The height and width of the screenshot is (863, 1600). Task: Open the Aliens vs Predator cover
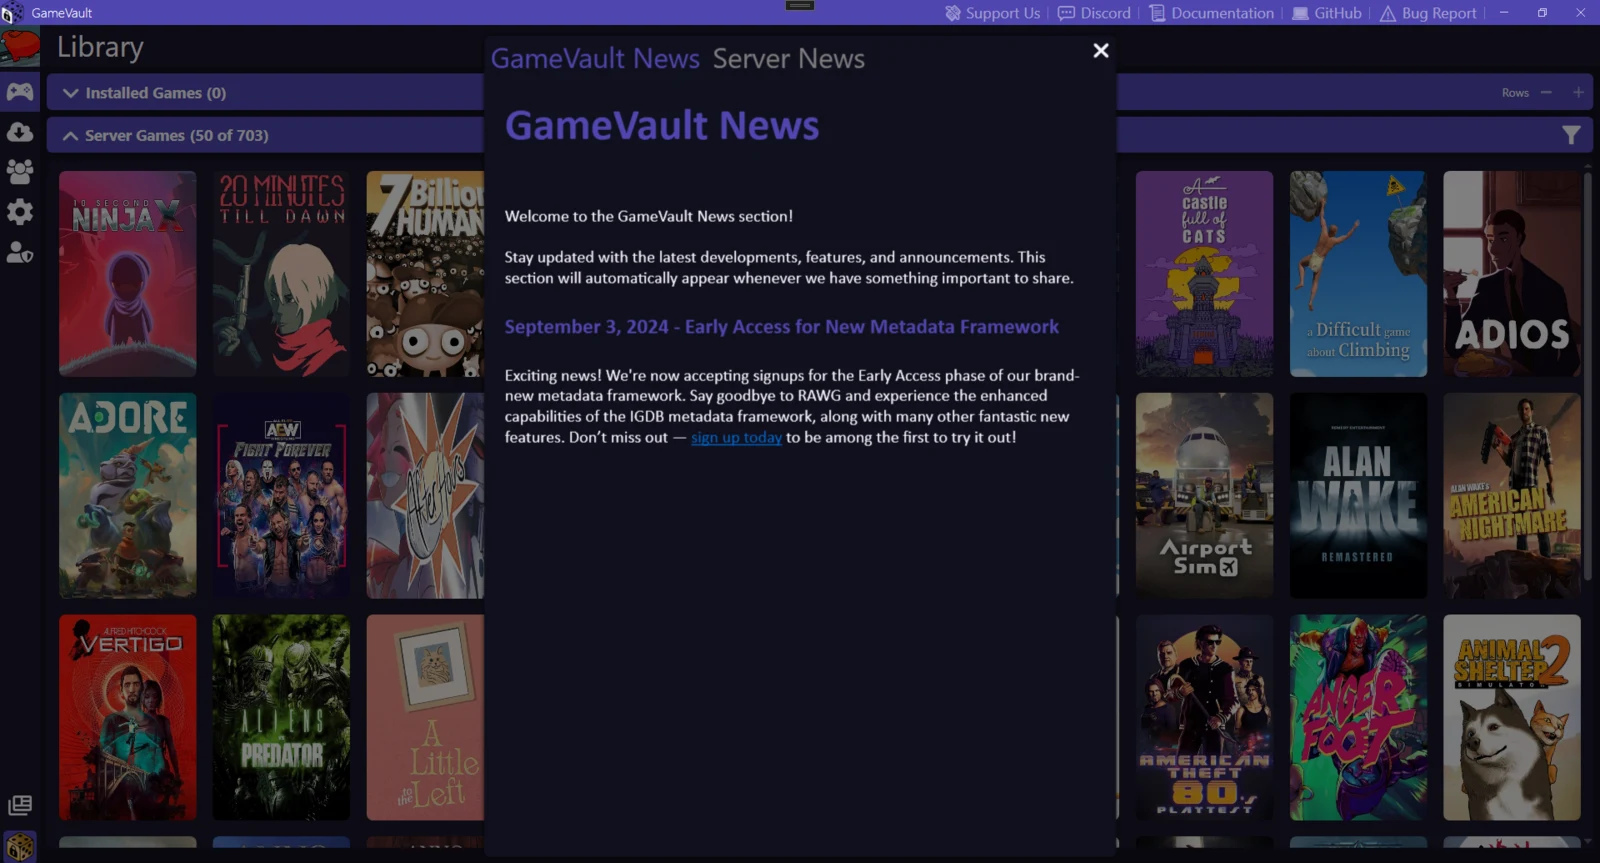(x=281, y=718)
